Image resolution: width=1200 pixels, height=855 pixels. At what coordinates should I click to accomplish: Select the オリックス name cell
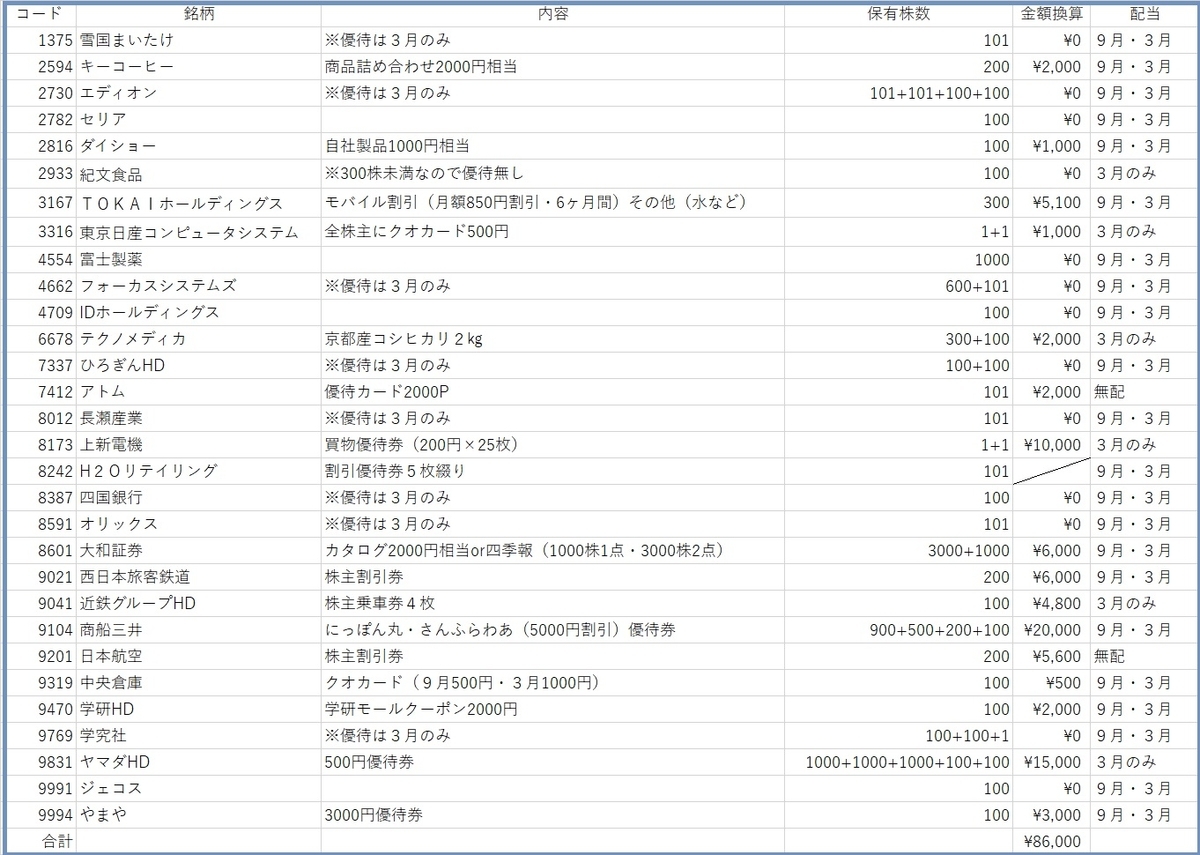[x=199, y=524]
